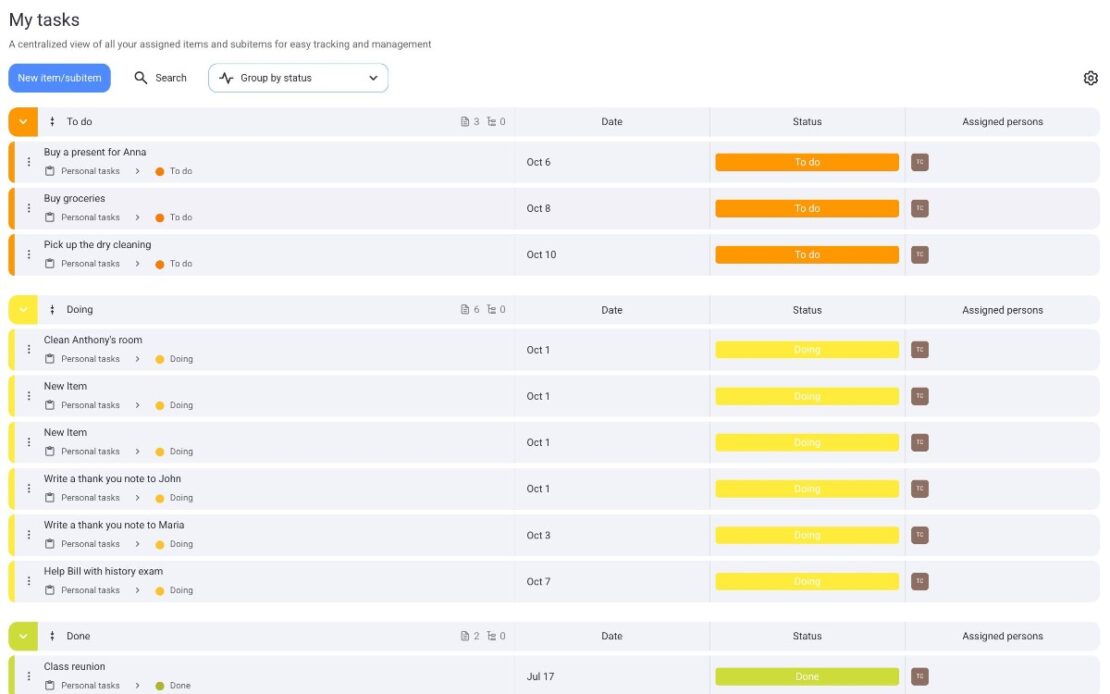Open Personal tasks link under Pick up the dry cleaning
Screen dimensions: 1110x694
(x=90, y=264)
